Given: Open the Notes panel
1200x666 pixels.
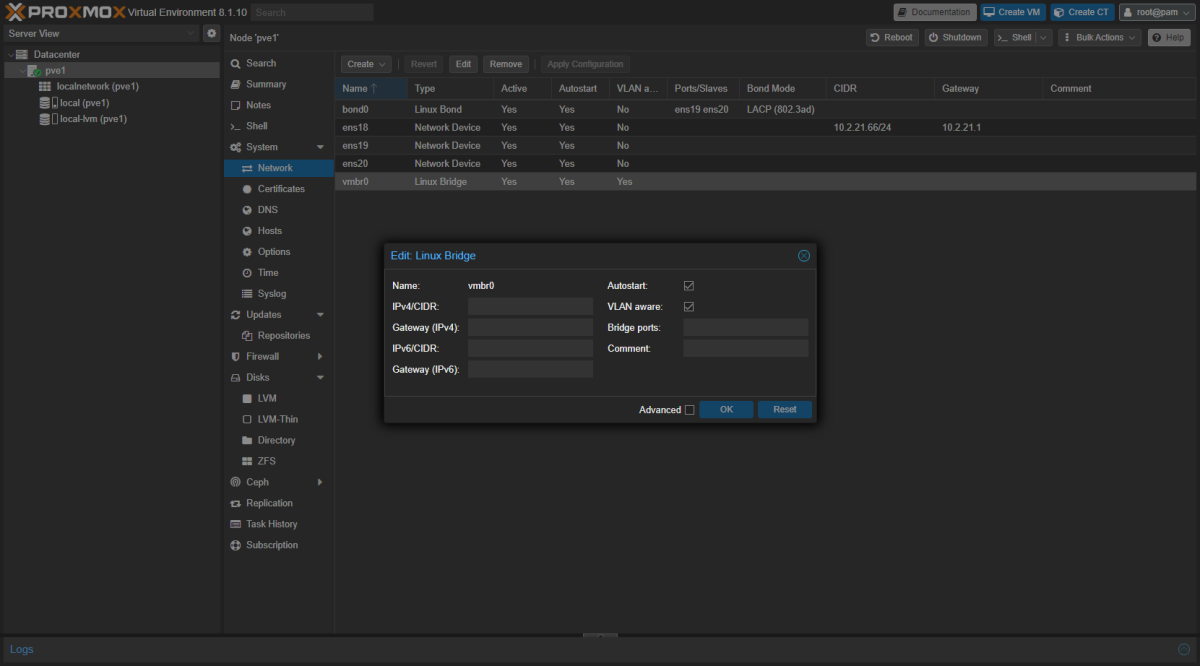Looking at the screenshot, I should tap(258, 105).
